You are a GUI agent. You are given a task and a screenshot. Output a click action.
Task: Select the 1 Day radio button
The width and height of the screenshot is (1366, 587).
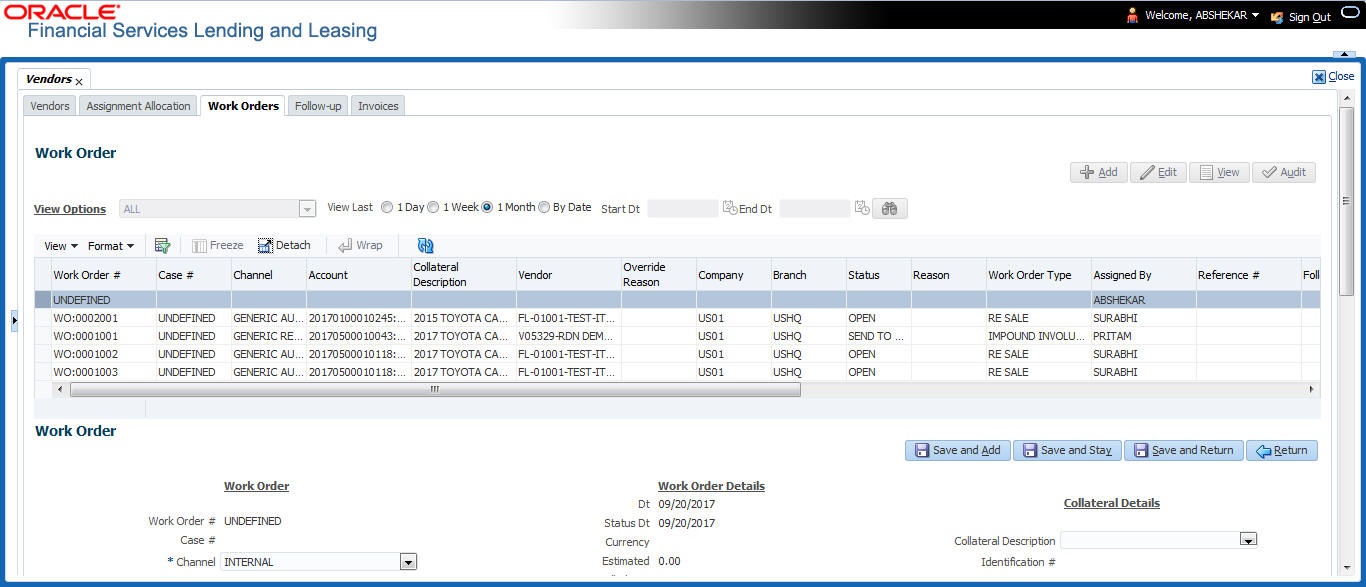pos(387,208)
